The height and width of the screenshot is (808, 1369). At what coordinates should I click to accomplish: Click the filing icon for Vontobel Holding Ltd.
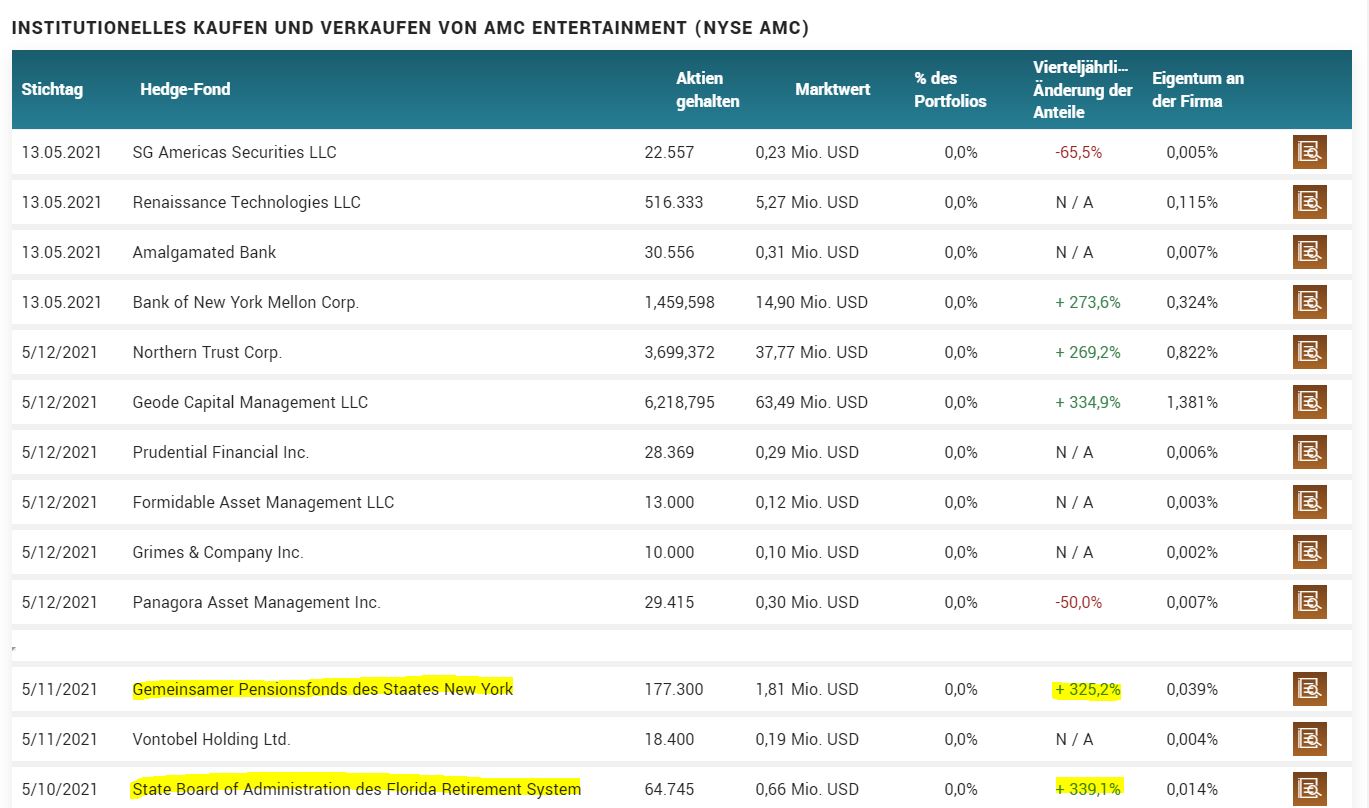[x=1310, y=739]
